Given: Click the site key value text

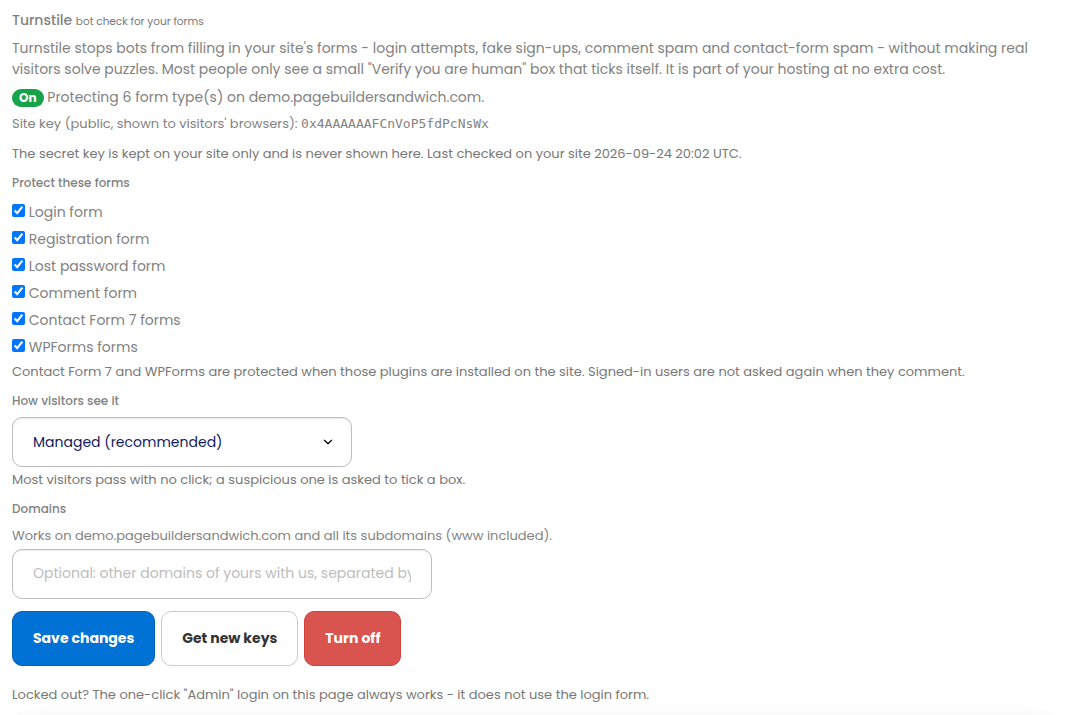Looking at the screenshot, I should pyautogui.click(x=394, y=124).
